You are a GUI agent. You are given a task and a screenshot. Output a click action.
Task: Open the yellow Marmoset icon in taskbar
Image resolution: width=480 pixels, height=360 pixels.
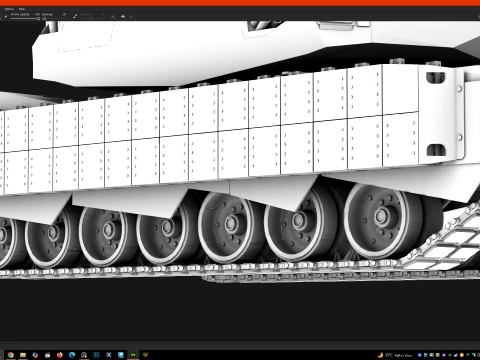coord(145,355)
